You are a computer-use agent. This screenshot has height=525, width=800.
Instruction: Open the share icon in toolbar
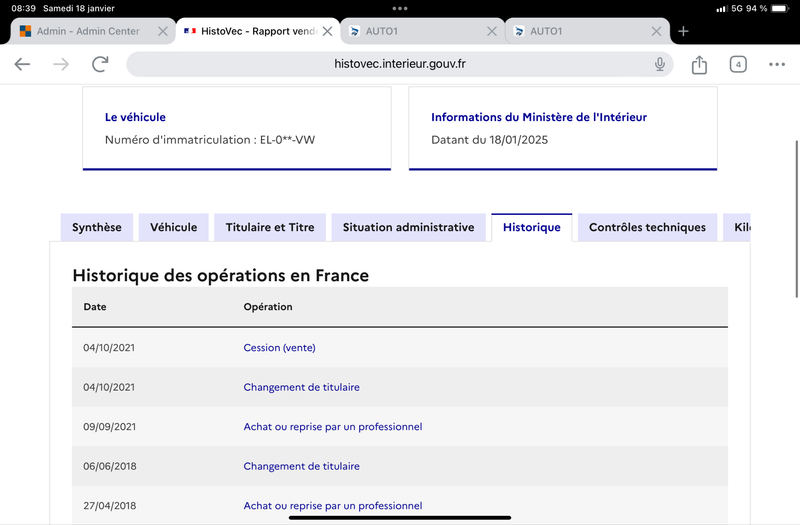[699, 64]
